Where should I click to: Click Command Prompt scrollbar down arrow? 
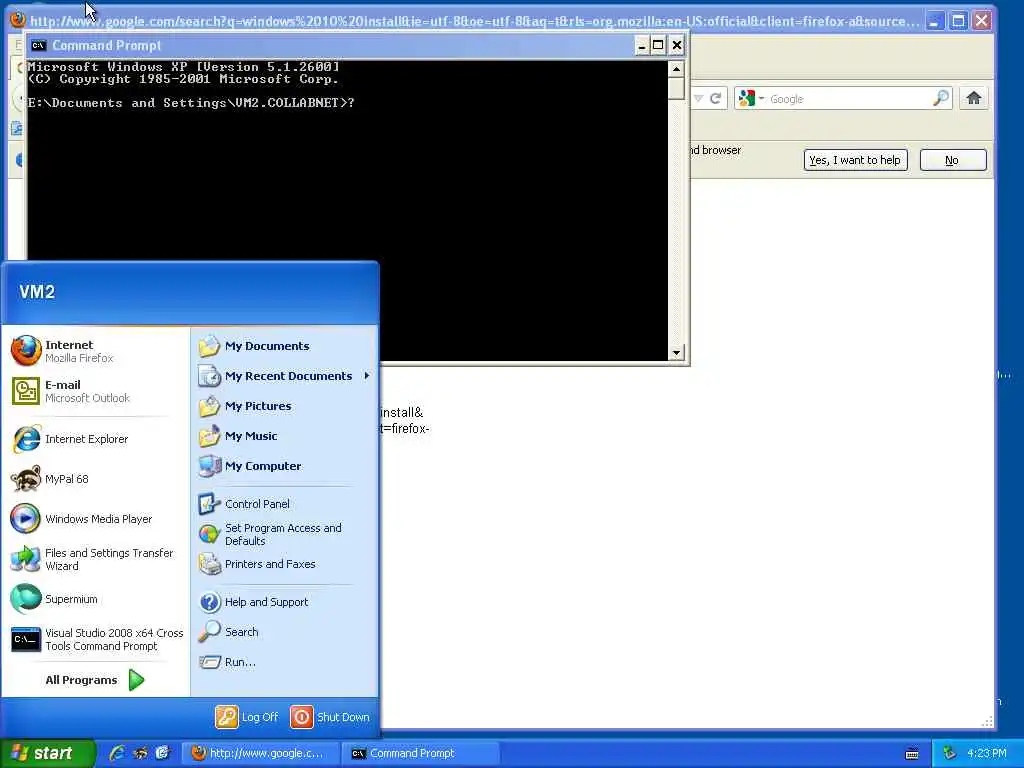[676, 353]
